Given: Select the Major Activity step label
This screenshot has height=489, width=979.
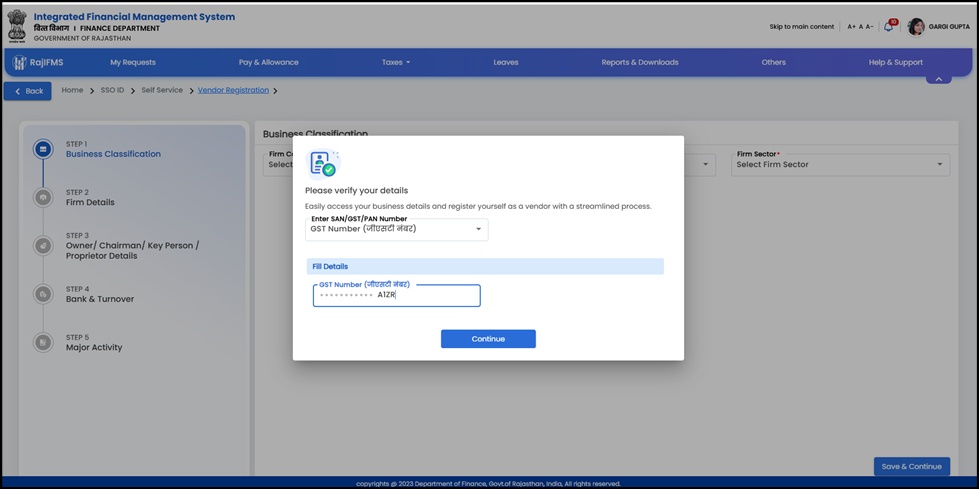Looking at the screenshot, I should pyautogui.click(x=94, y=347).
